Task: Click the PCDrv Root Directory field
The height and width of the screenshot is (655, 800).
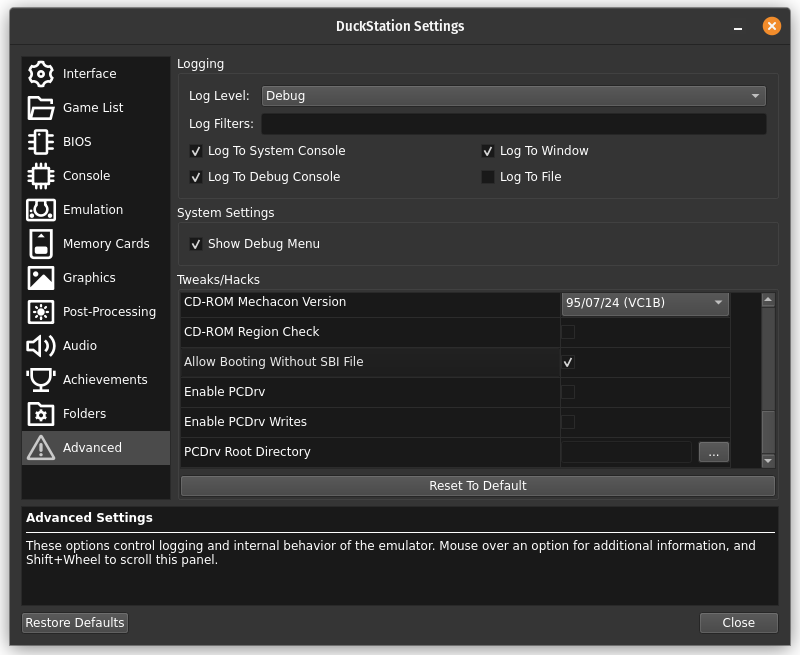Action: coord(627,452)
